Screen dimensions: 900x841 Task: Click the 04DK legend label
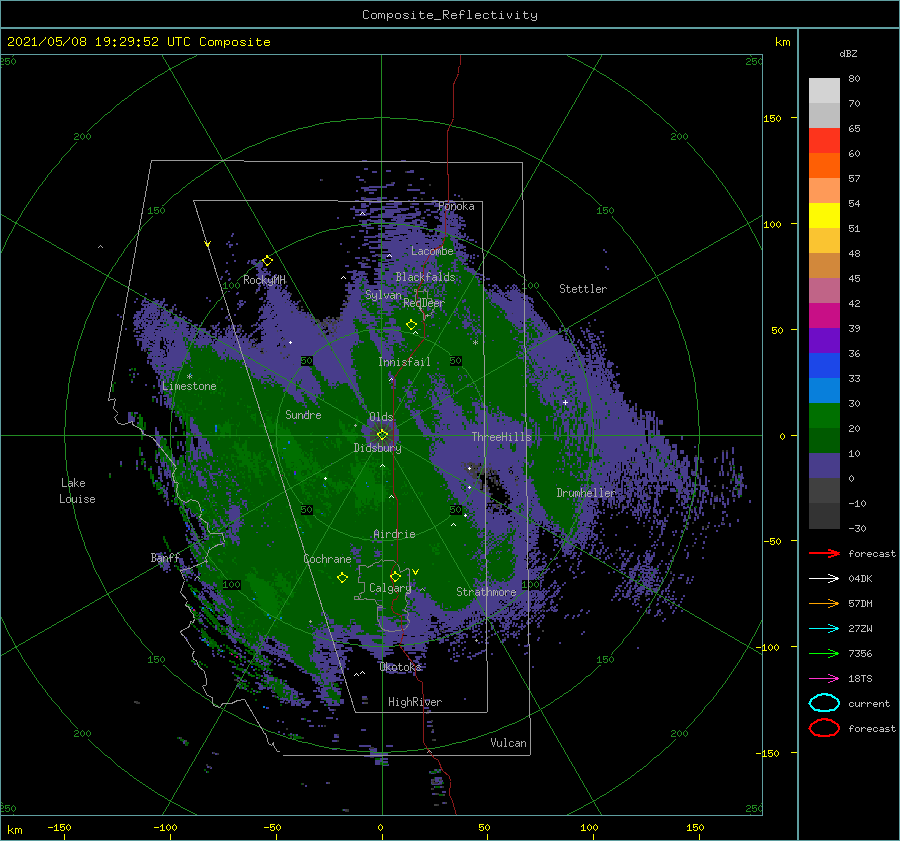[x=860, y=579]
